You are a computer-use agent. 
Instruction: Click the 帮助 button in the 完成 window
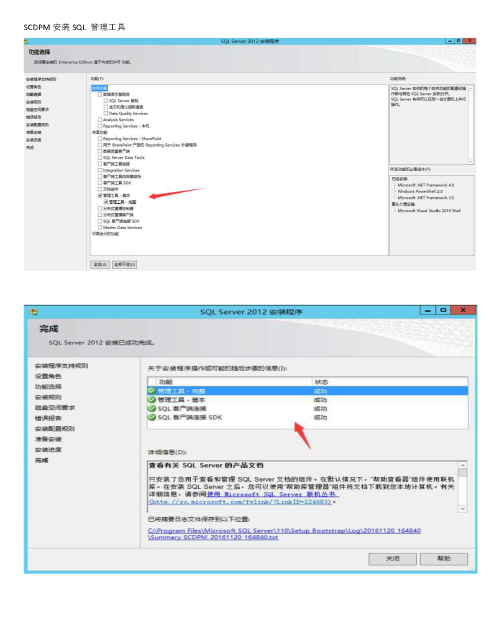[x=444, y=559]
